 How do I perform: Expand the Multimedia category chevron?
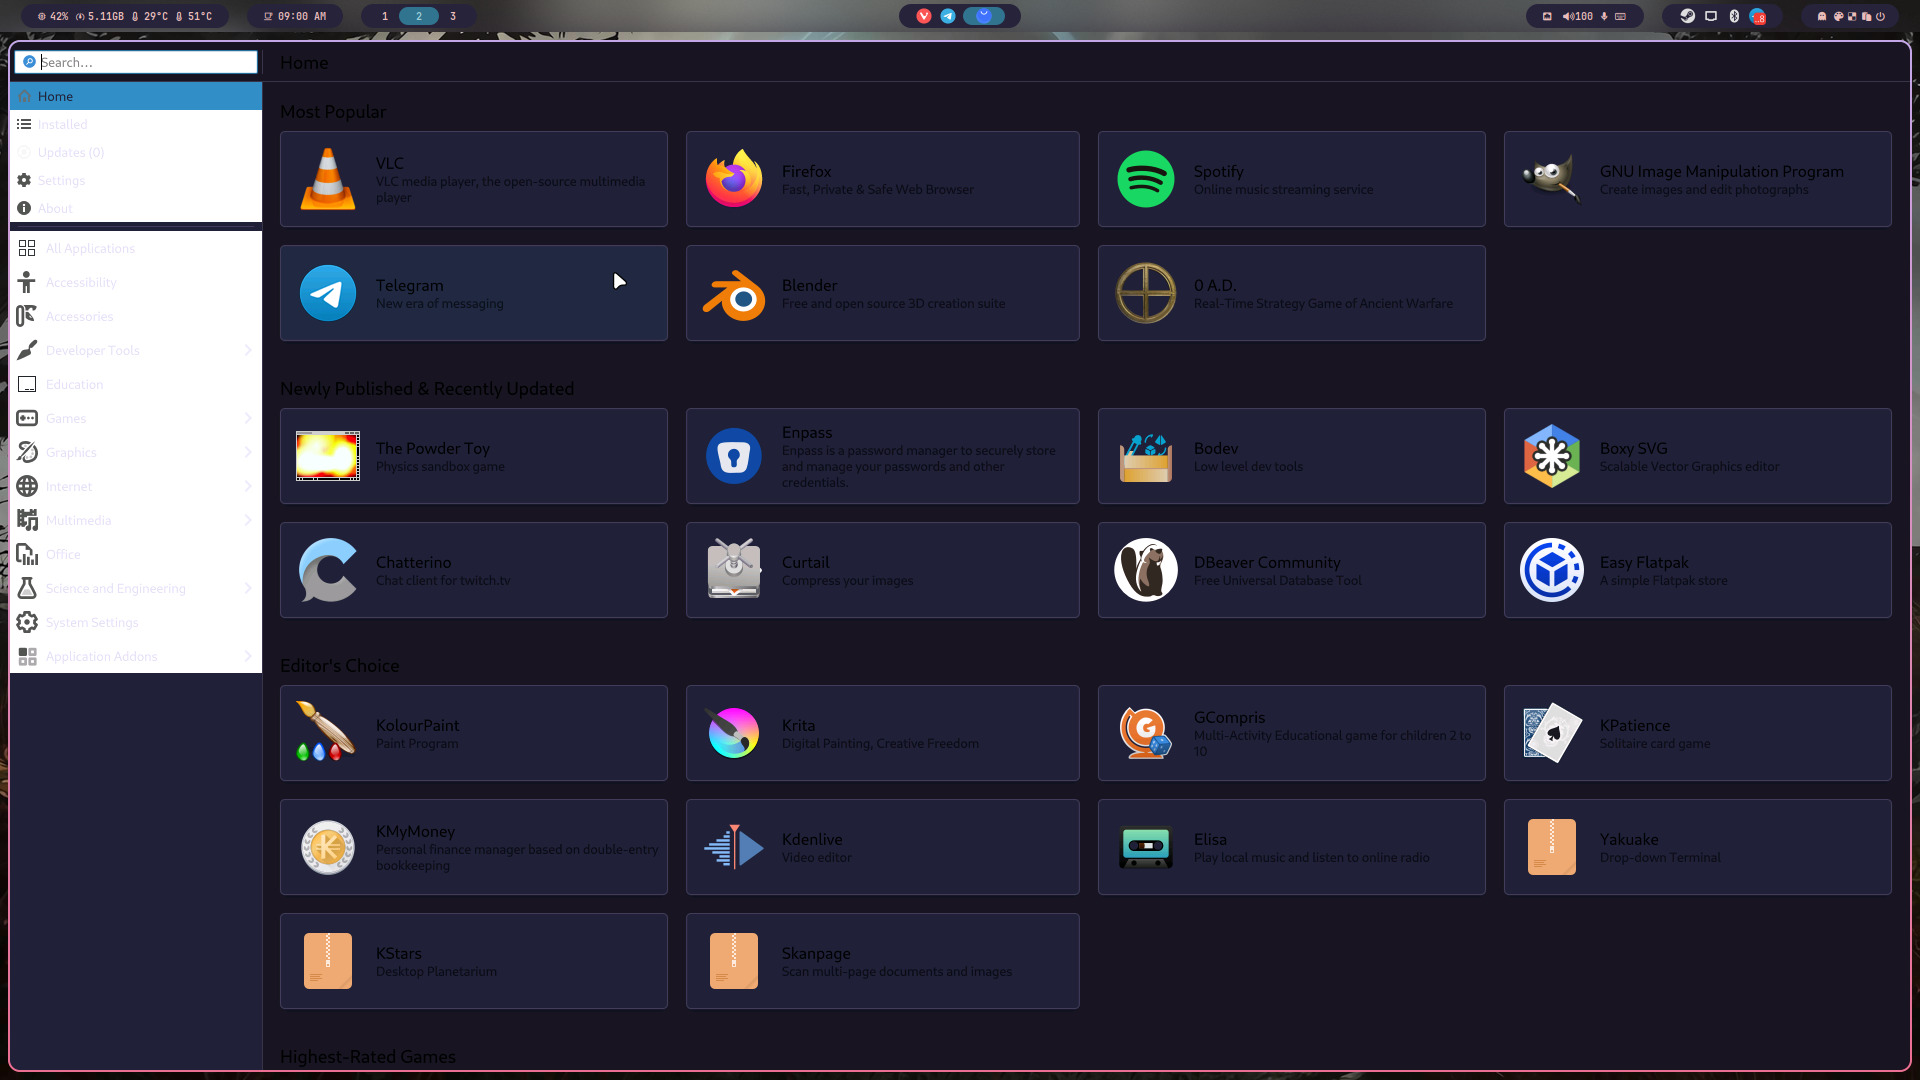[x=247, y=520]
